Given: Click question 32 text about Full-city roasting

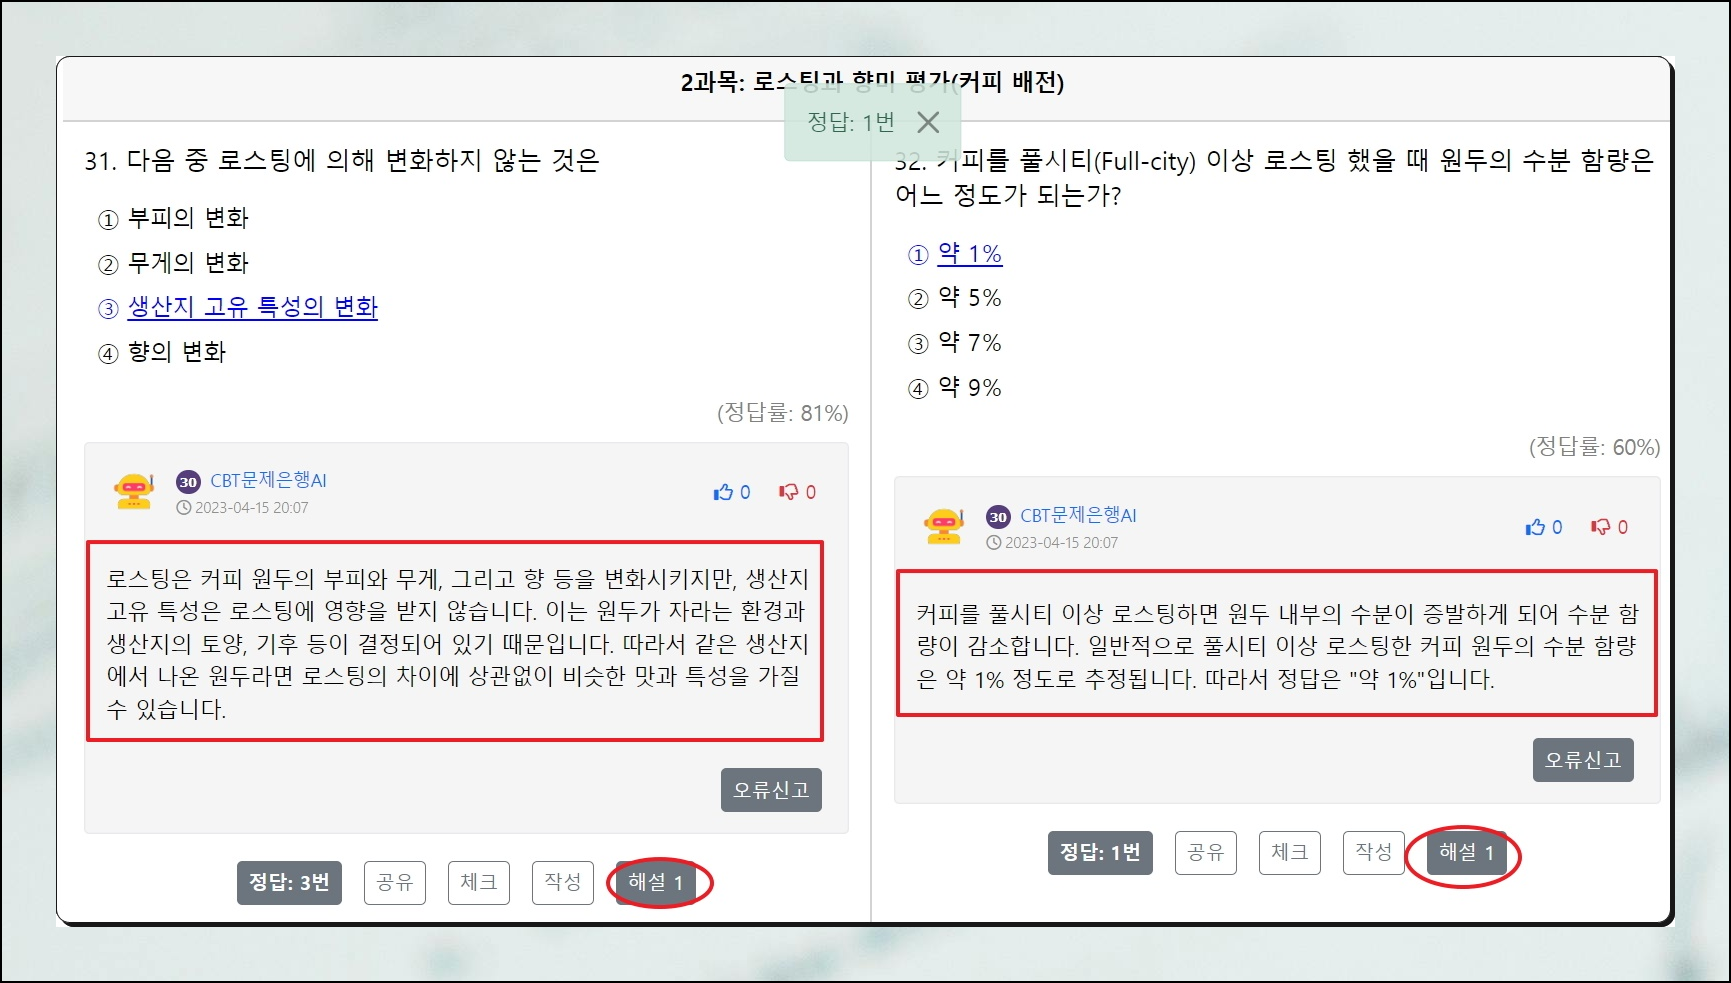Looking at the screenshot, I should point(1274,177).
